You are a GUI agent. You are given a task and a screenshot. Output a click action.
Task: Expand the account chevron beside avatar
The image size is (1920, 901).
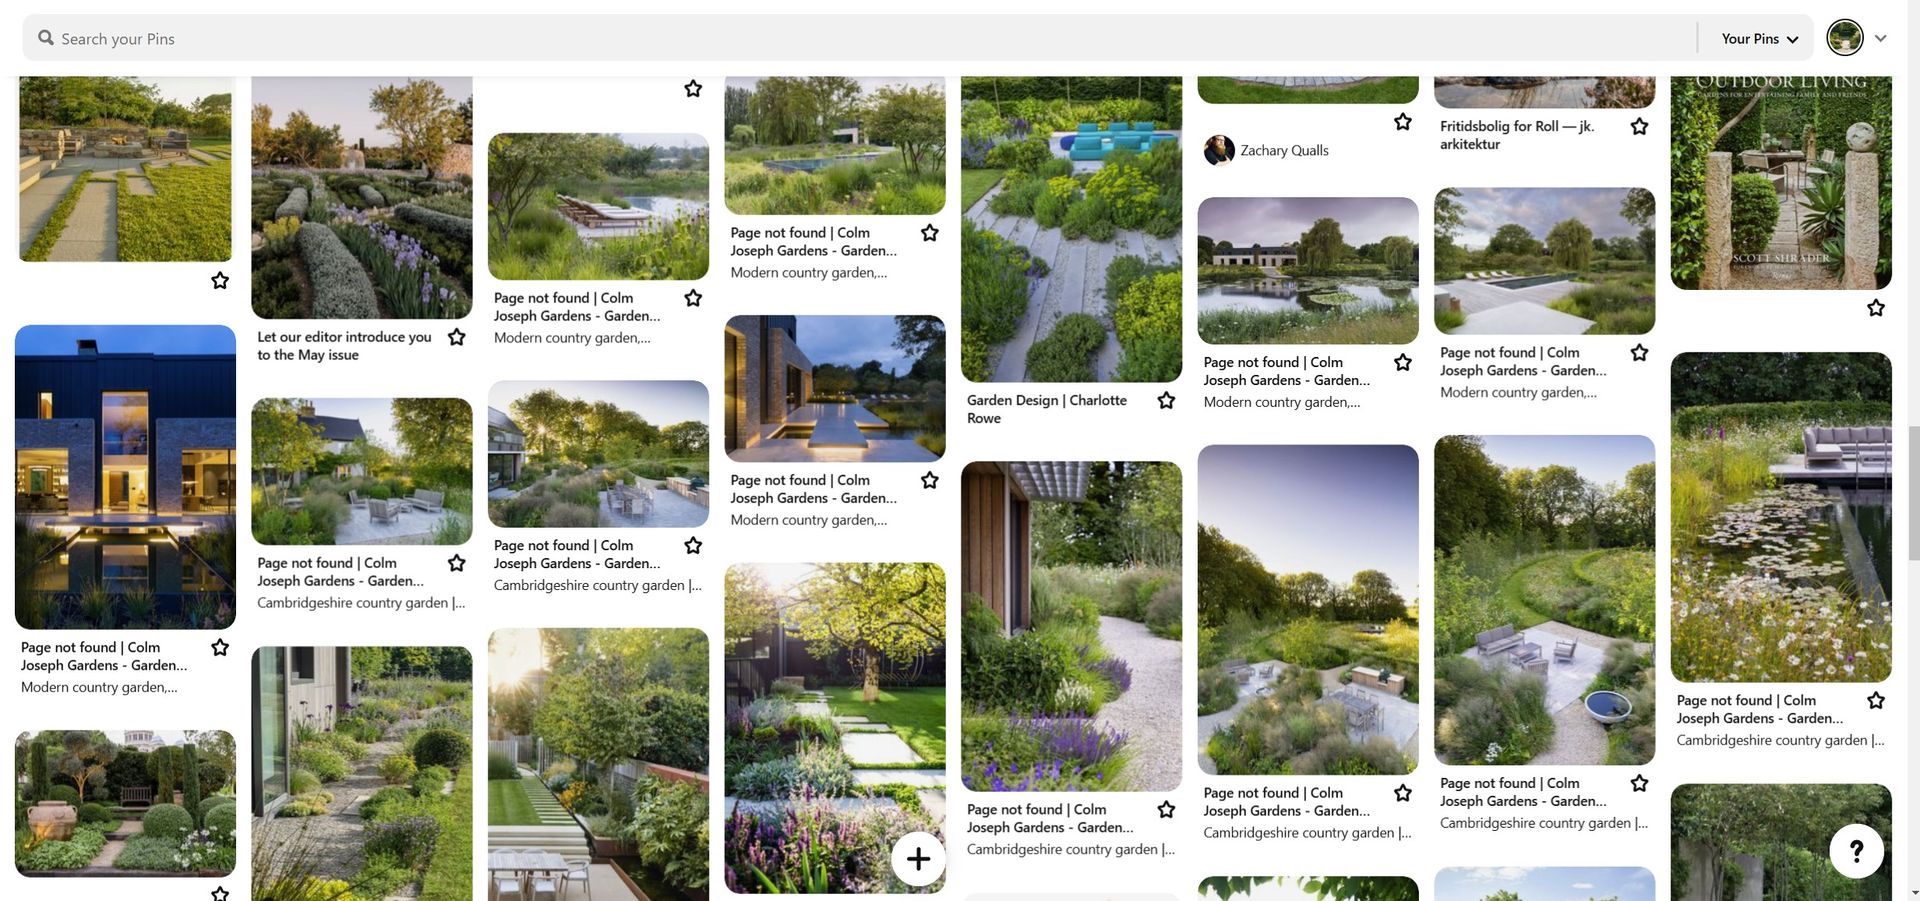click(1881, 38)
